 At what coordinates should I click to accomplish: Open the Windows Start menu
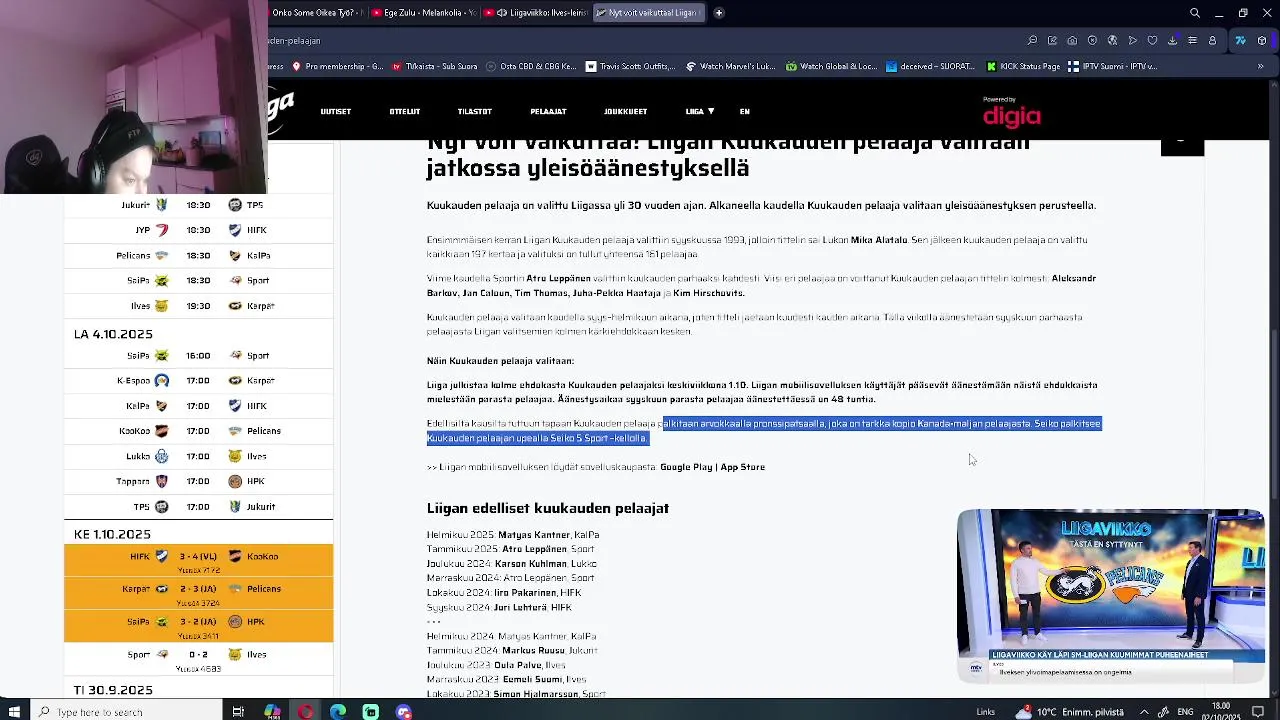14,712
